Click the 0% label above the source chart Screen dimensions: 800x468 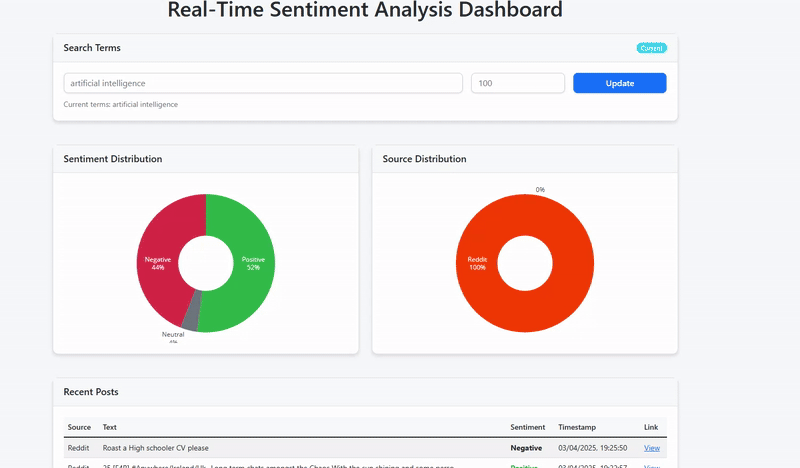[540, 189]
